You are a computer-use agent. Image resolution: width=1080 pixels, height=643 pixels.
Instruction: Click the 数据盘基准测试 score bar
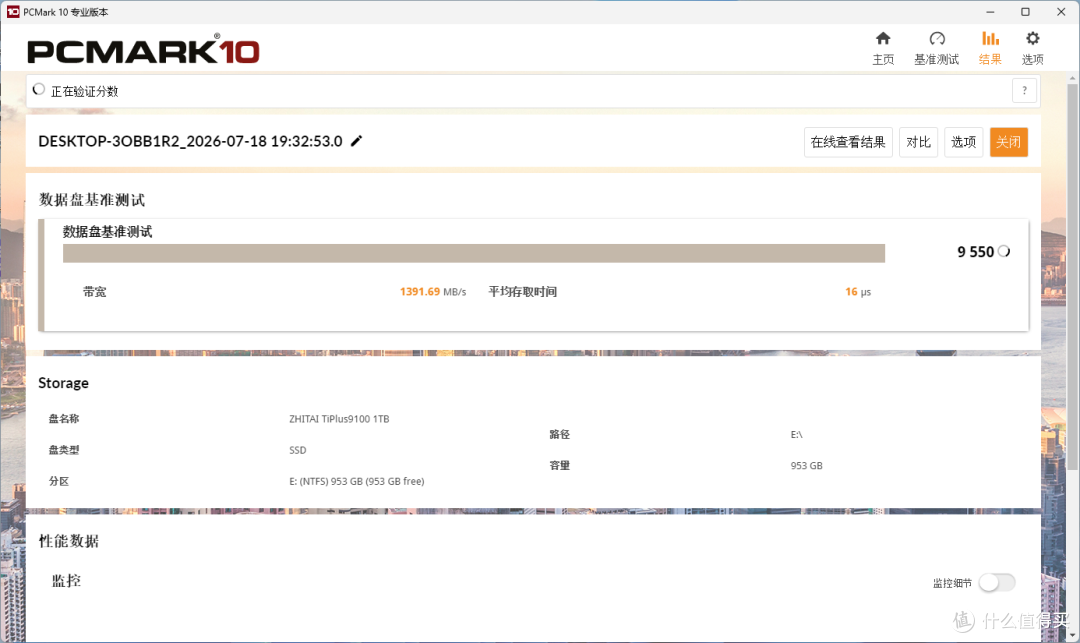pyautogui.click(x=474, y=253)
